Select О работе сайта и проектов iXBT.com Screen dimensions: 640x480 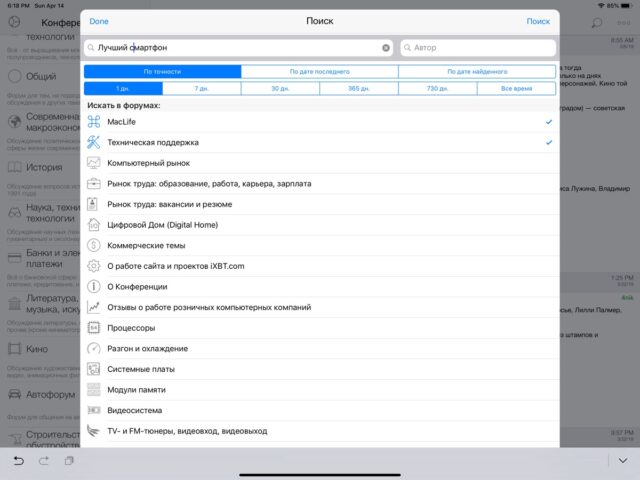coord(320,266)
